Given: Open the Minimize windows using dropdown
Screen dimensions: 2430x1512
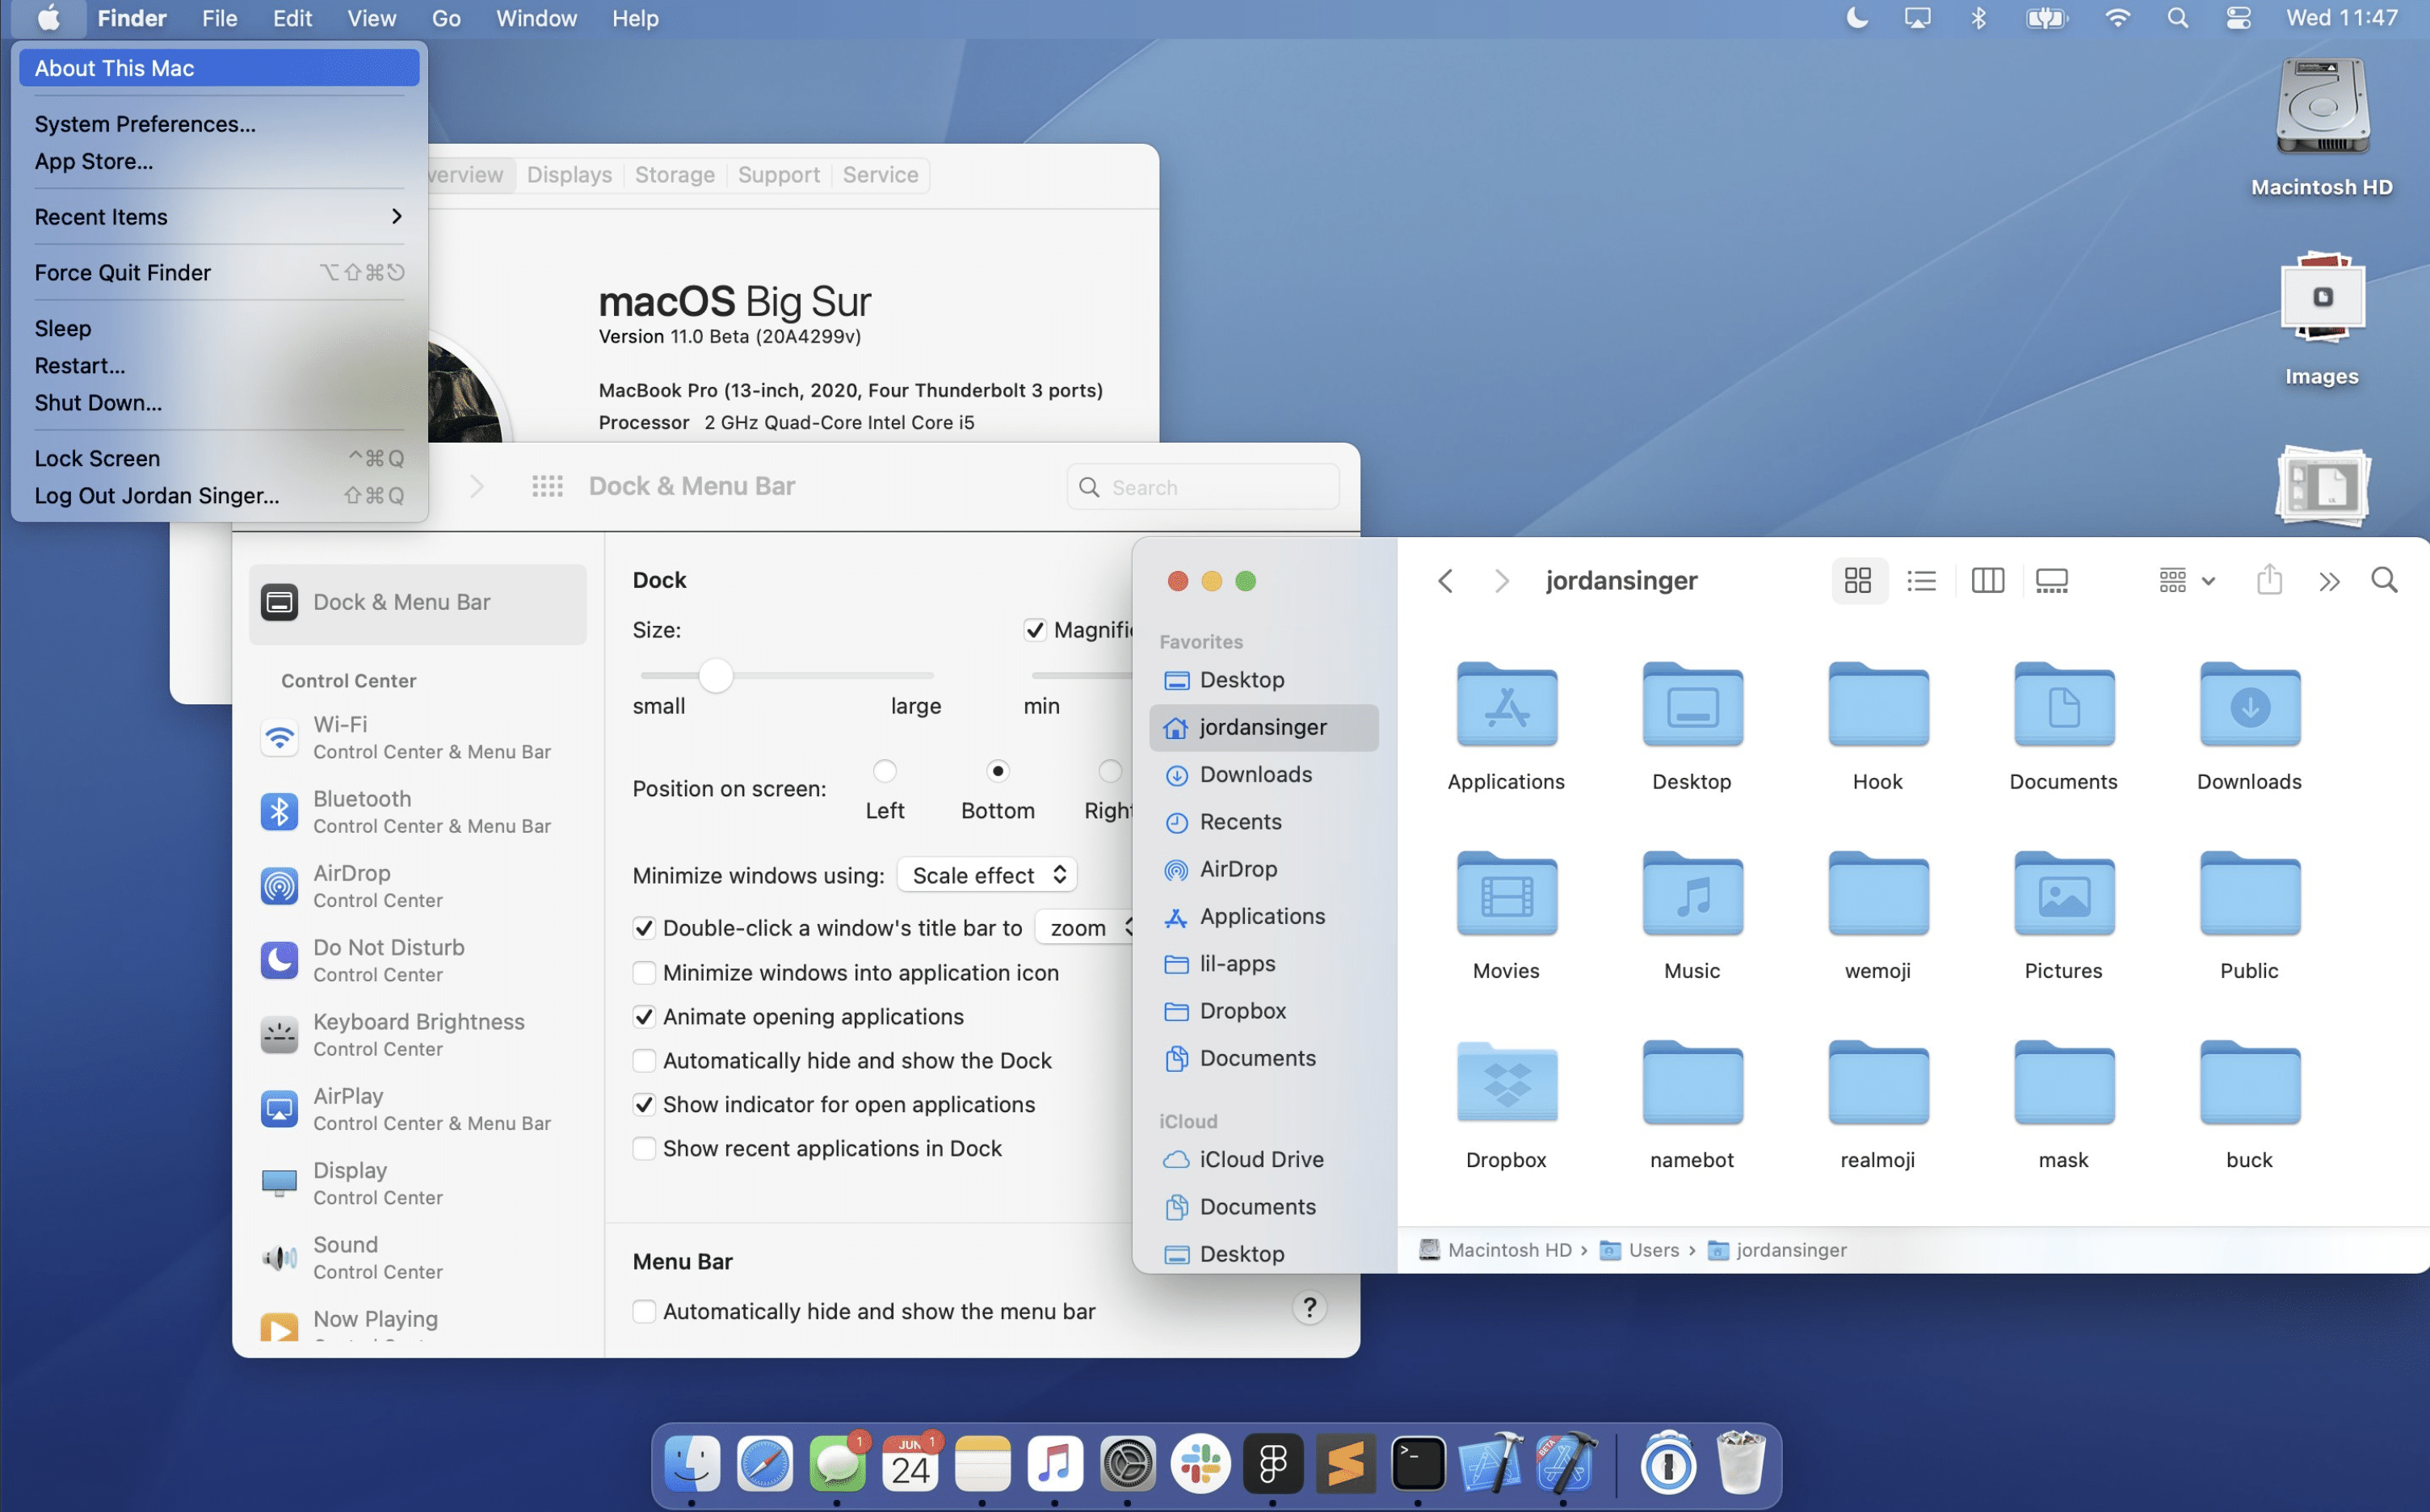Looking at the screenshot, I should [986, 874].
